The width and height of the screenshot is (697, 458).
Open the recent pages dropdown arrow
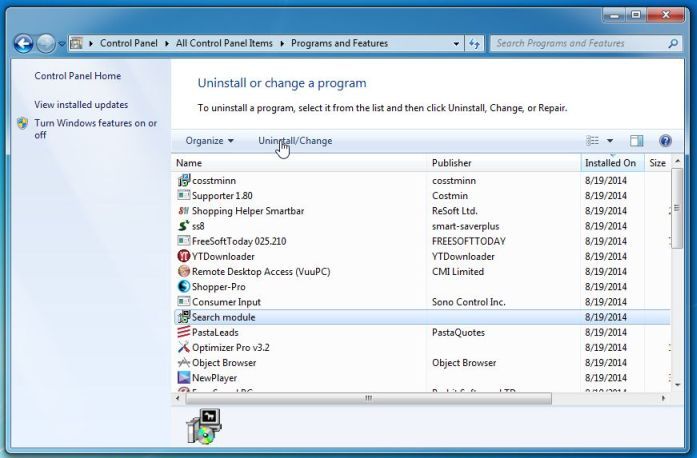click(x=61, y=44)
